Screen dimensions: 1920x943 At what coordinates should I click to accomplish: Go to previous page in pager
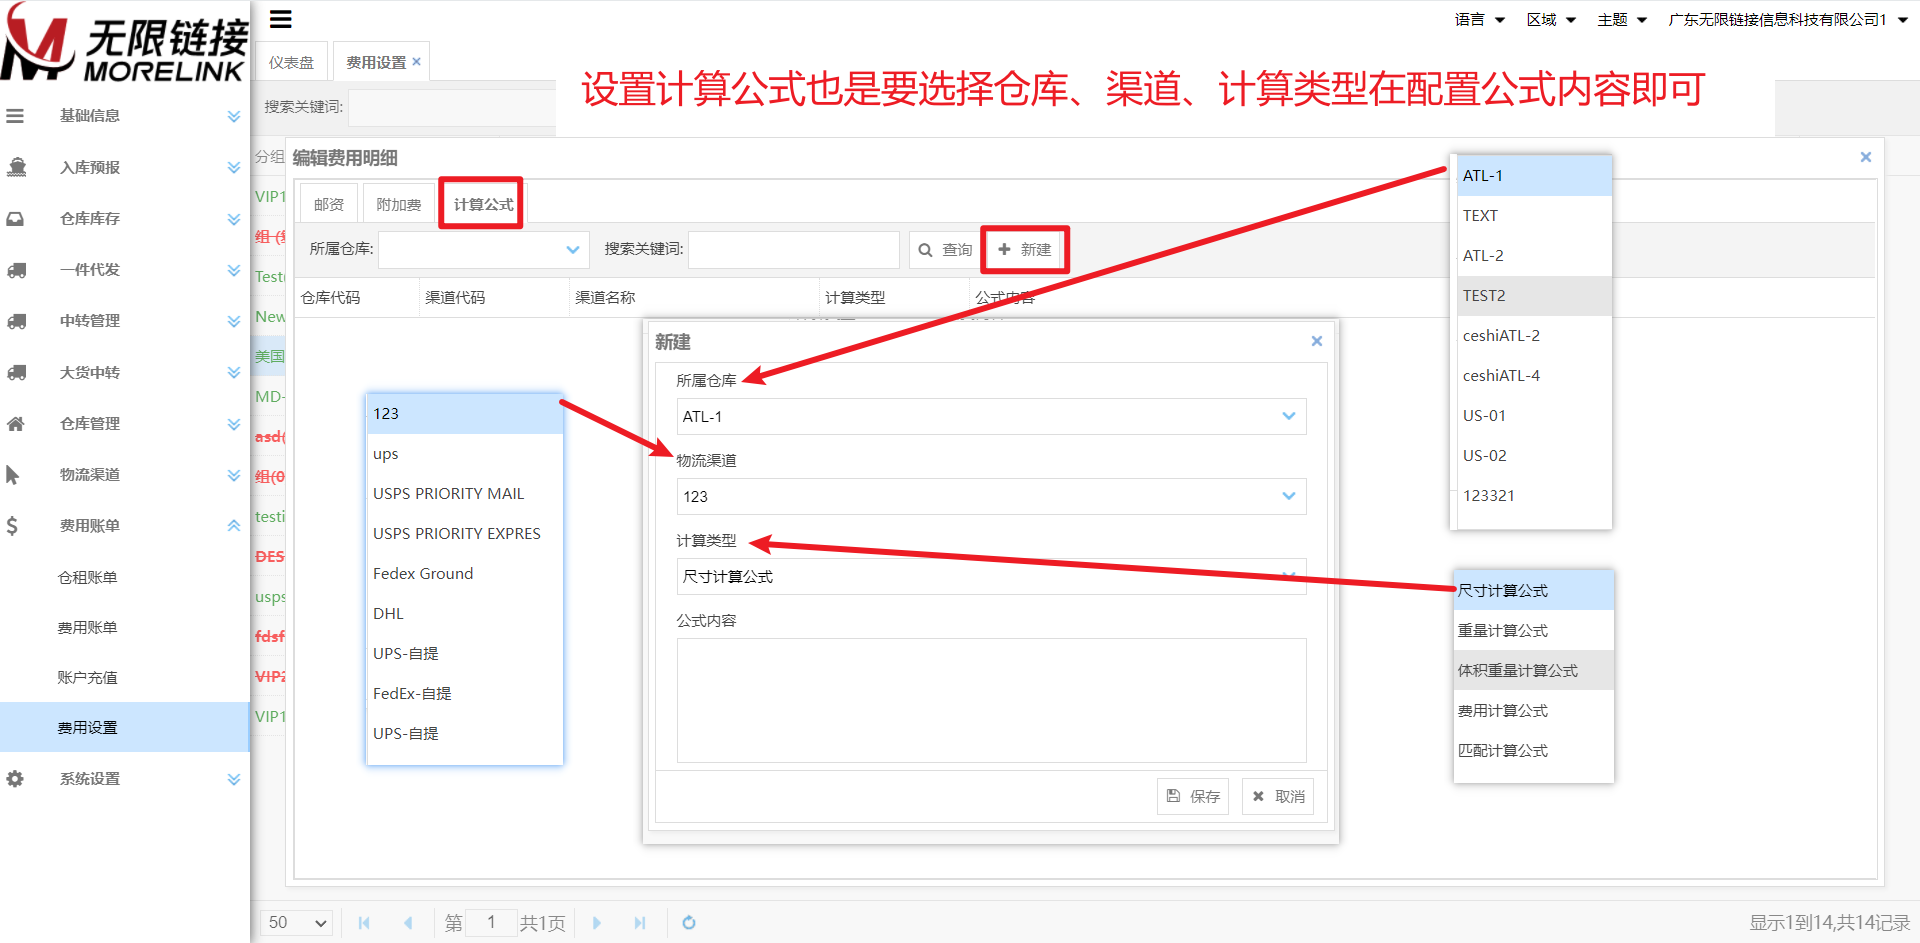(x=408, y=923)
